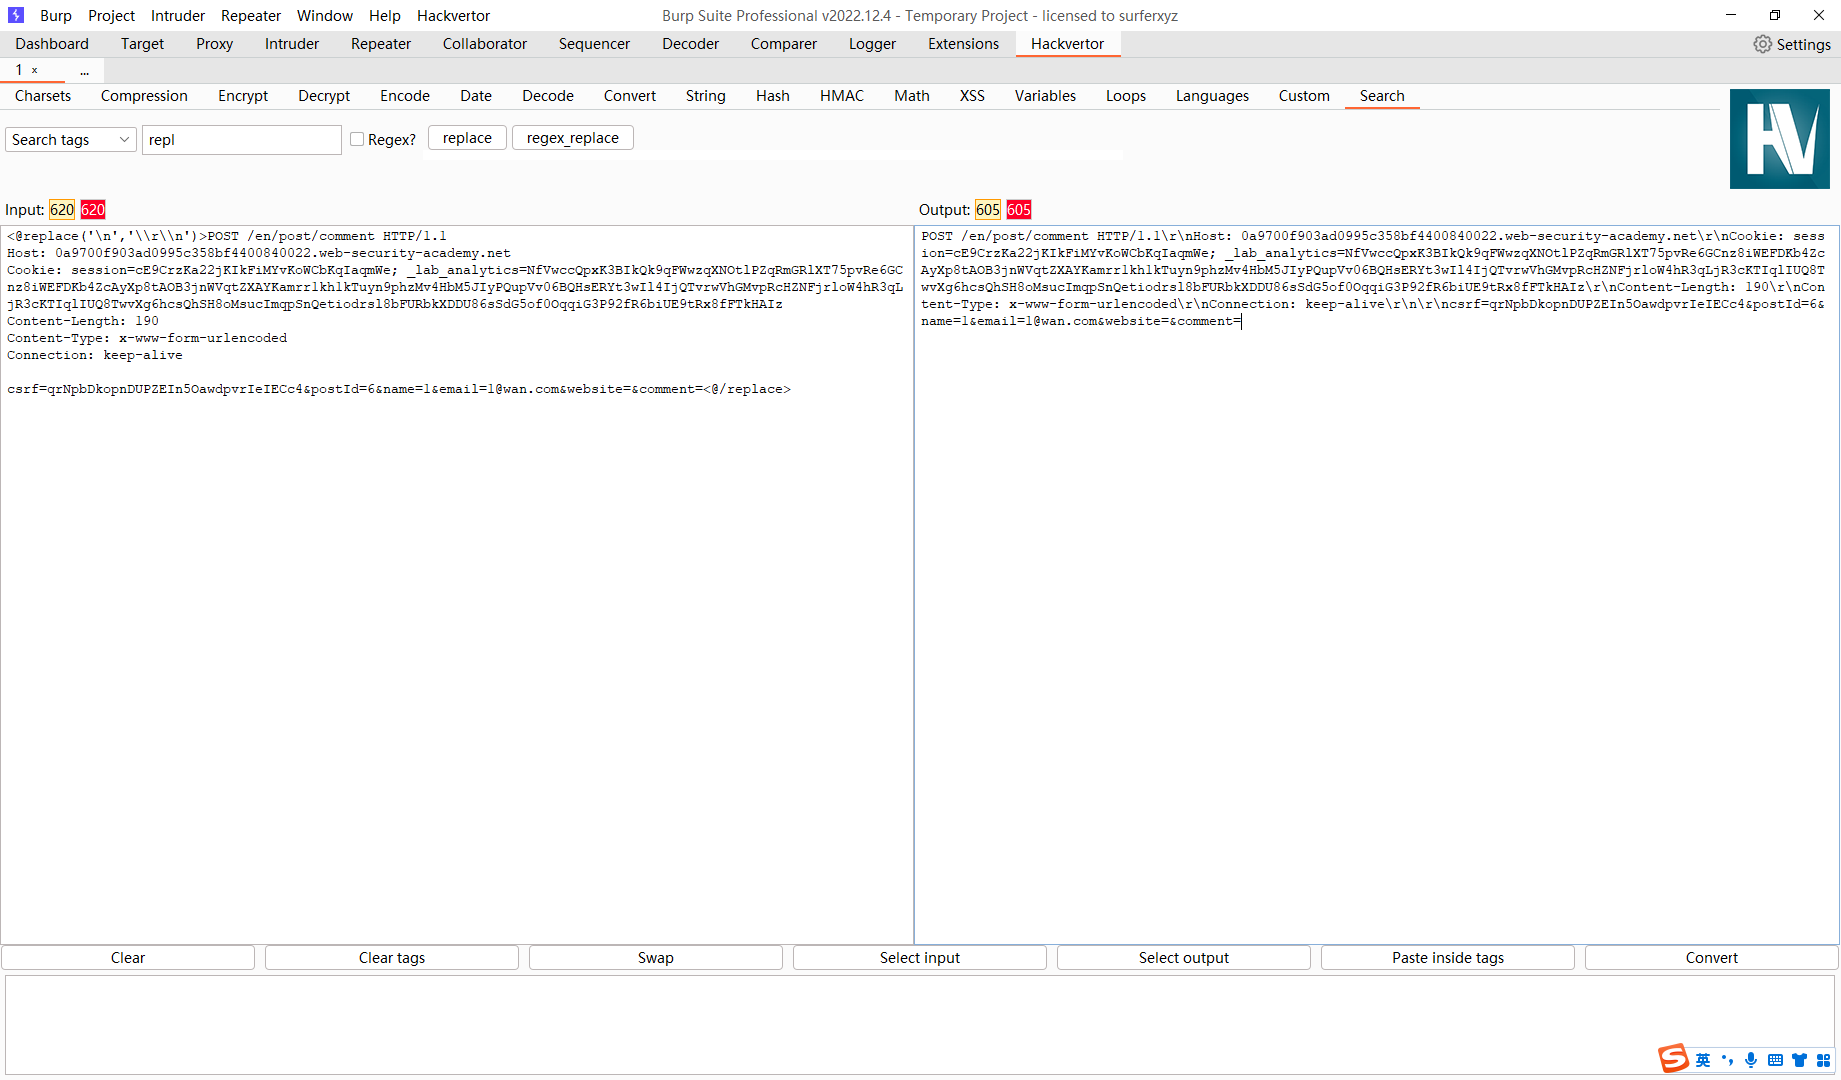Open the Burp menu
Screen dimensions: 1841x1080
(56, 15)
